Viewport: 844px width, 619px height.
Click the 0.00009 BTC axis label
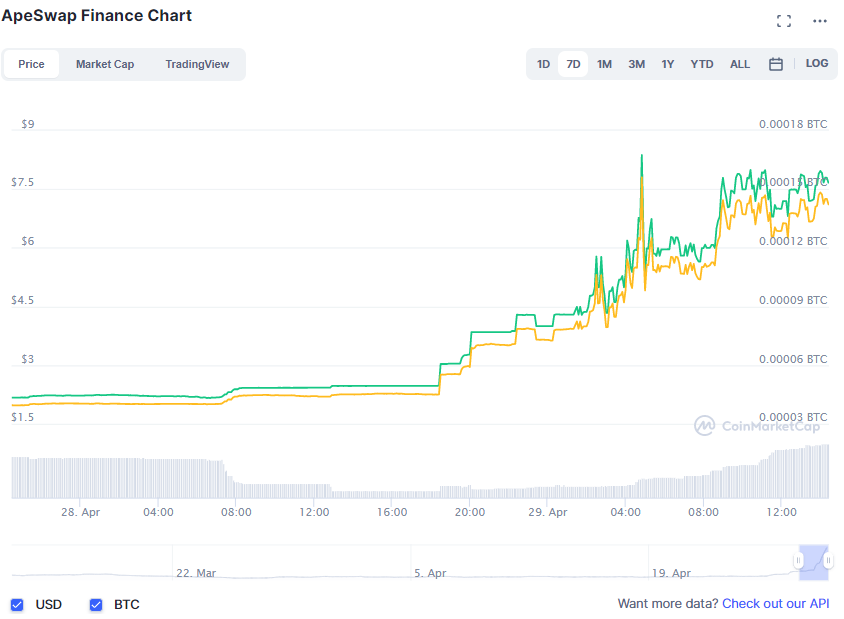point(793,300)
